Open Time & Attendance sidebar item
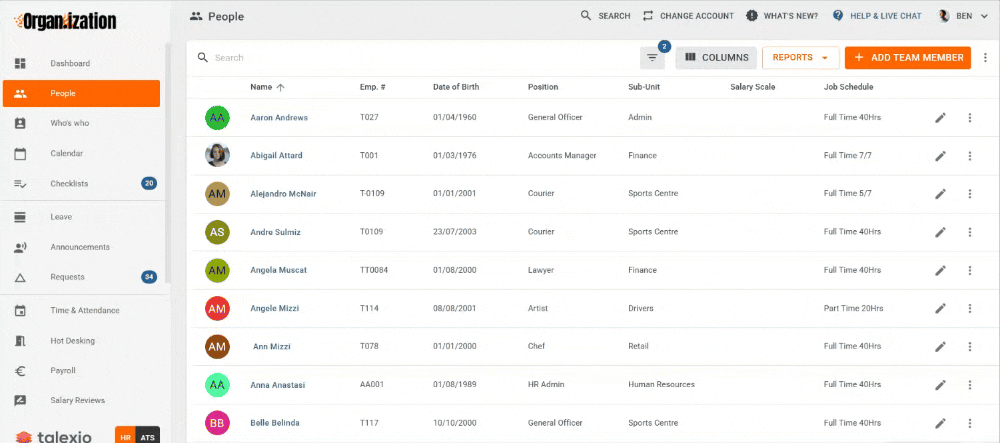 click(85, 311)
